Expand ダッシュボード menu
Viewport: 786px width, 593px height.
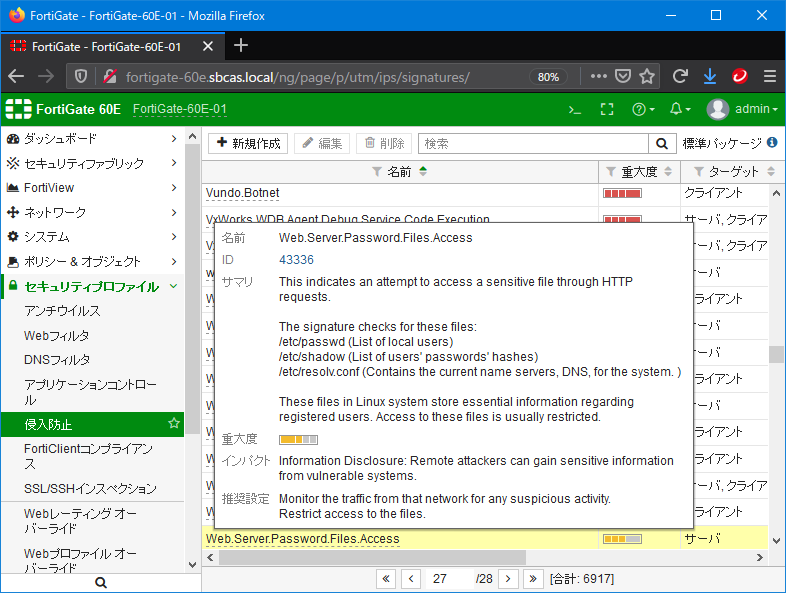point(92,139)
